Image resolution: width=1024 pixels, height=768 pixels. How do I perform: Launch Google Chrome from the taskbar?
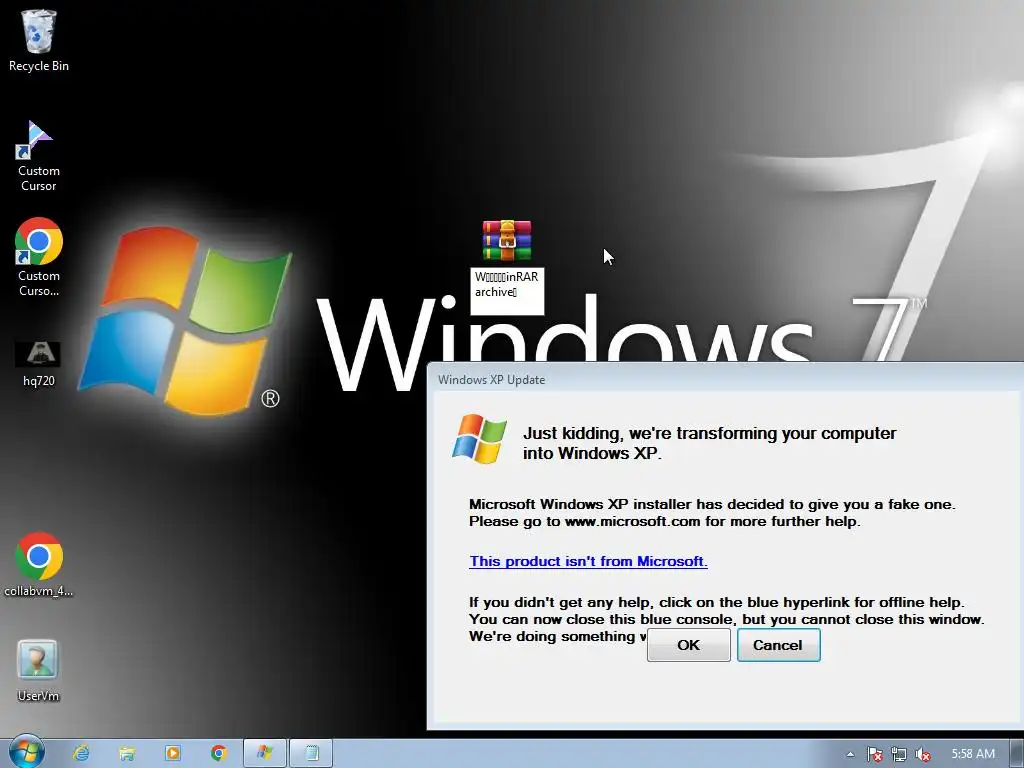coord(219,753)
